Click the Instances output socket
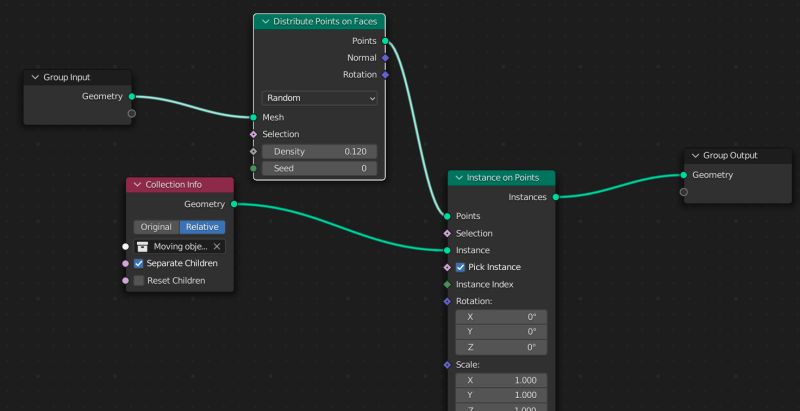Screen dimensions: 800x411 point(556,197)
